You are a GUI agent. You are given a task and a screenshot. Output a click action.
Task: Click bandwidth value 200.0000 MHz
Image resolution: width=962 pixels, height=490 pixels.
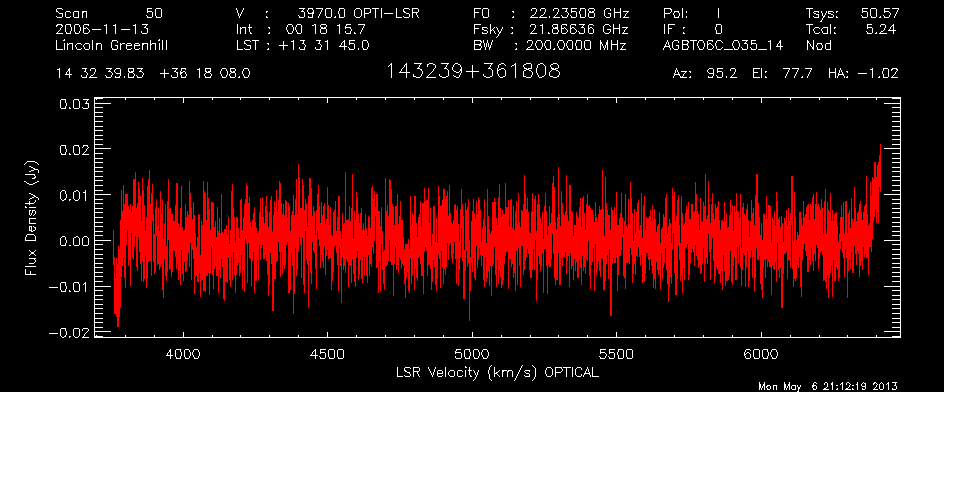pyautogui.click(x=575, y=45)
